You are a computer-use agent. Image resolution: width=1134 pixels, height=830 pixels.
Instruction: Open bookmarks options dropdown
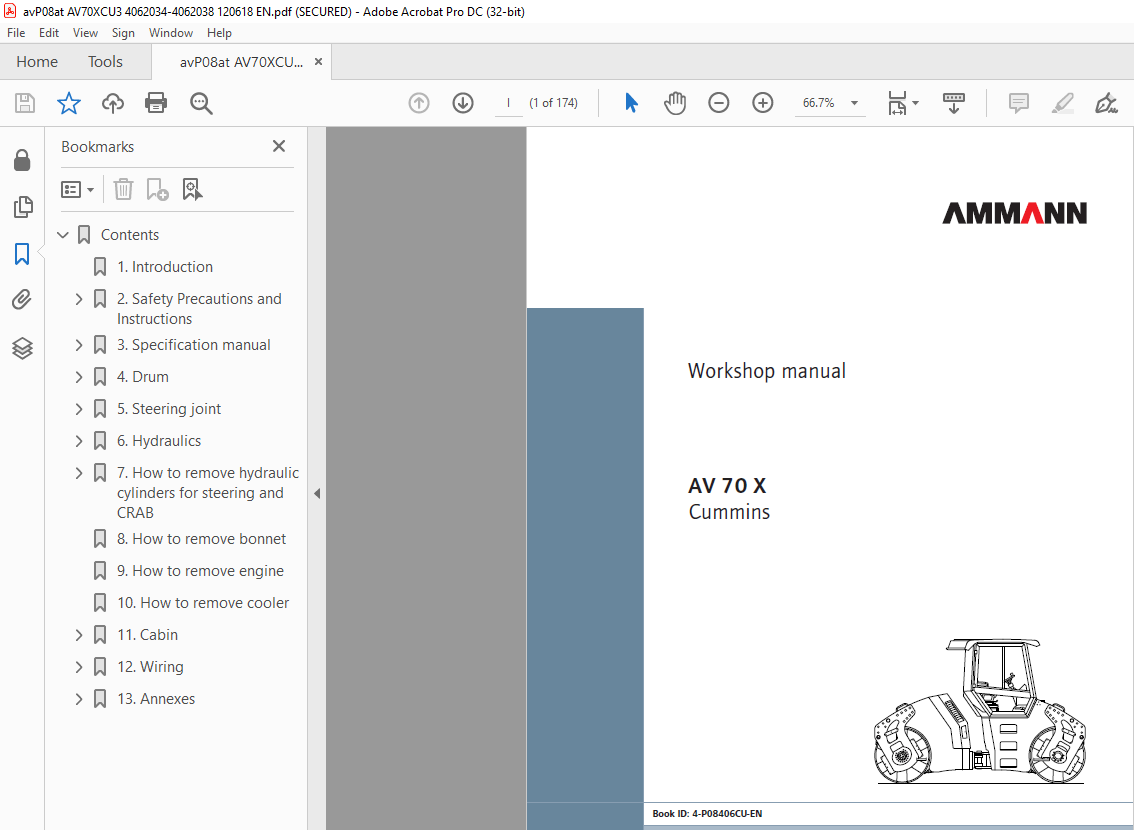click(x=78, y=189)
